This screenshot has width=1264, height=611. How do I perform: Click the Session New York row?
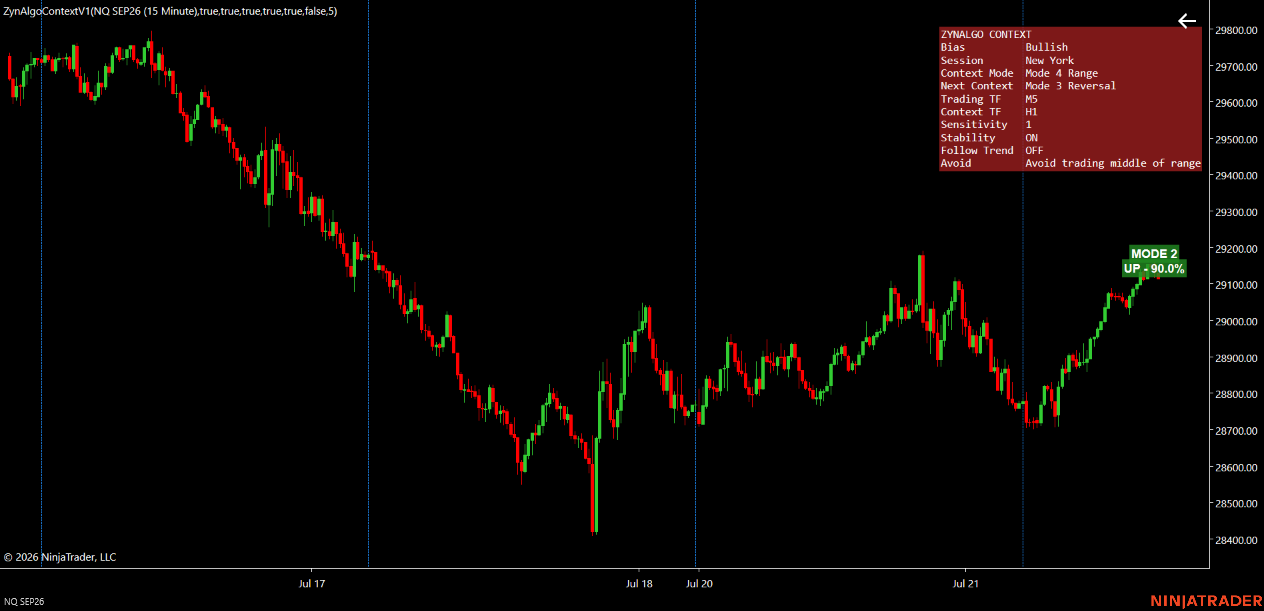(1070, 60)
